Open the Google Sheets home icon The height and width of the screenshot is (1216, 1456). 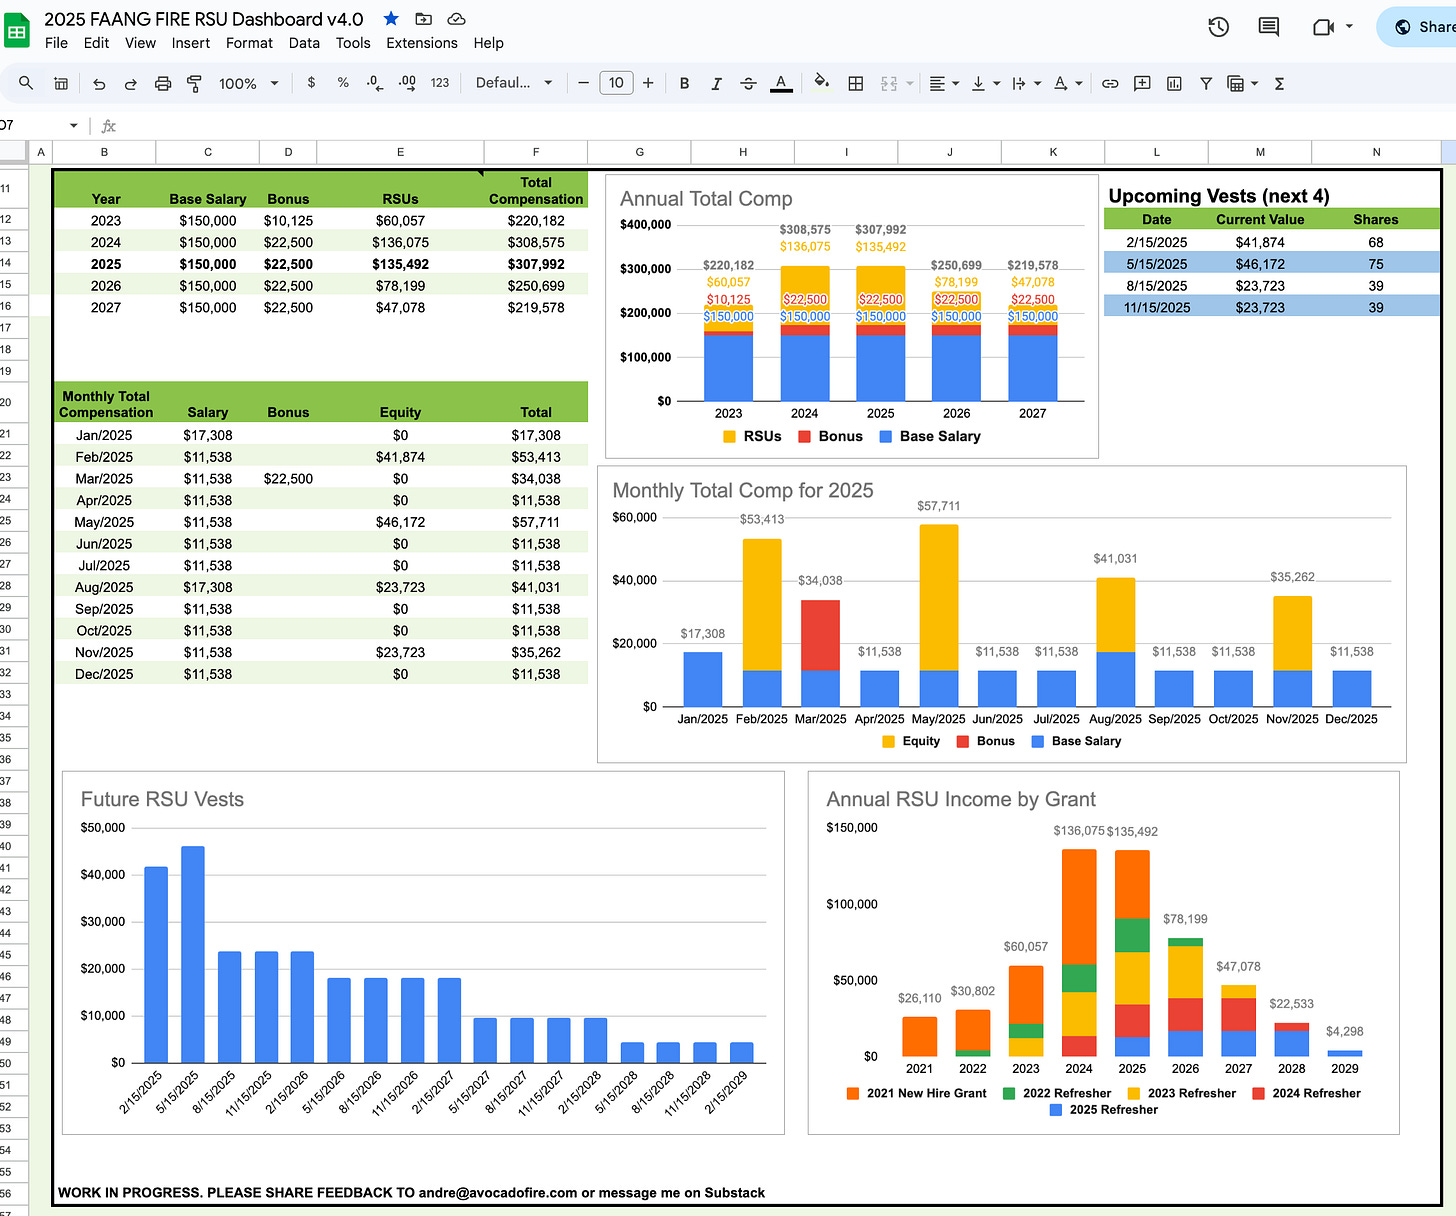coord(16,30)
